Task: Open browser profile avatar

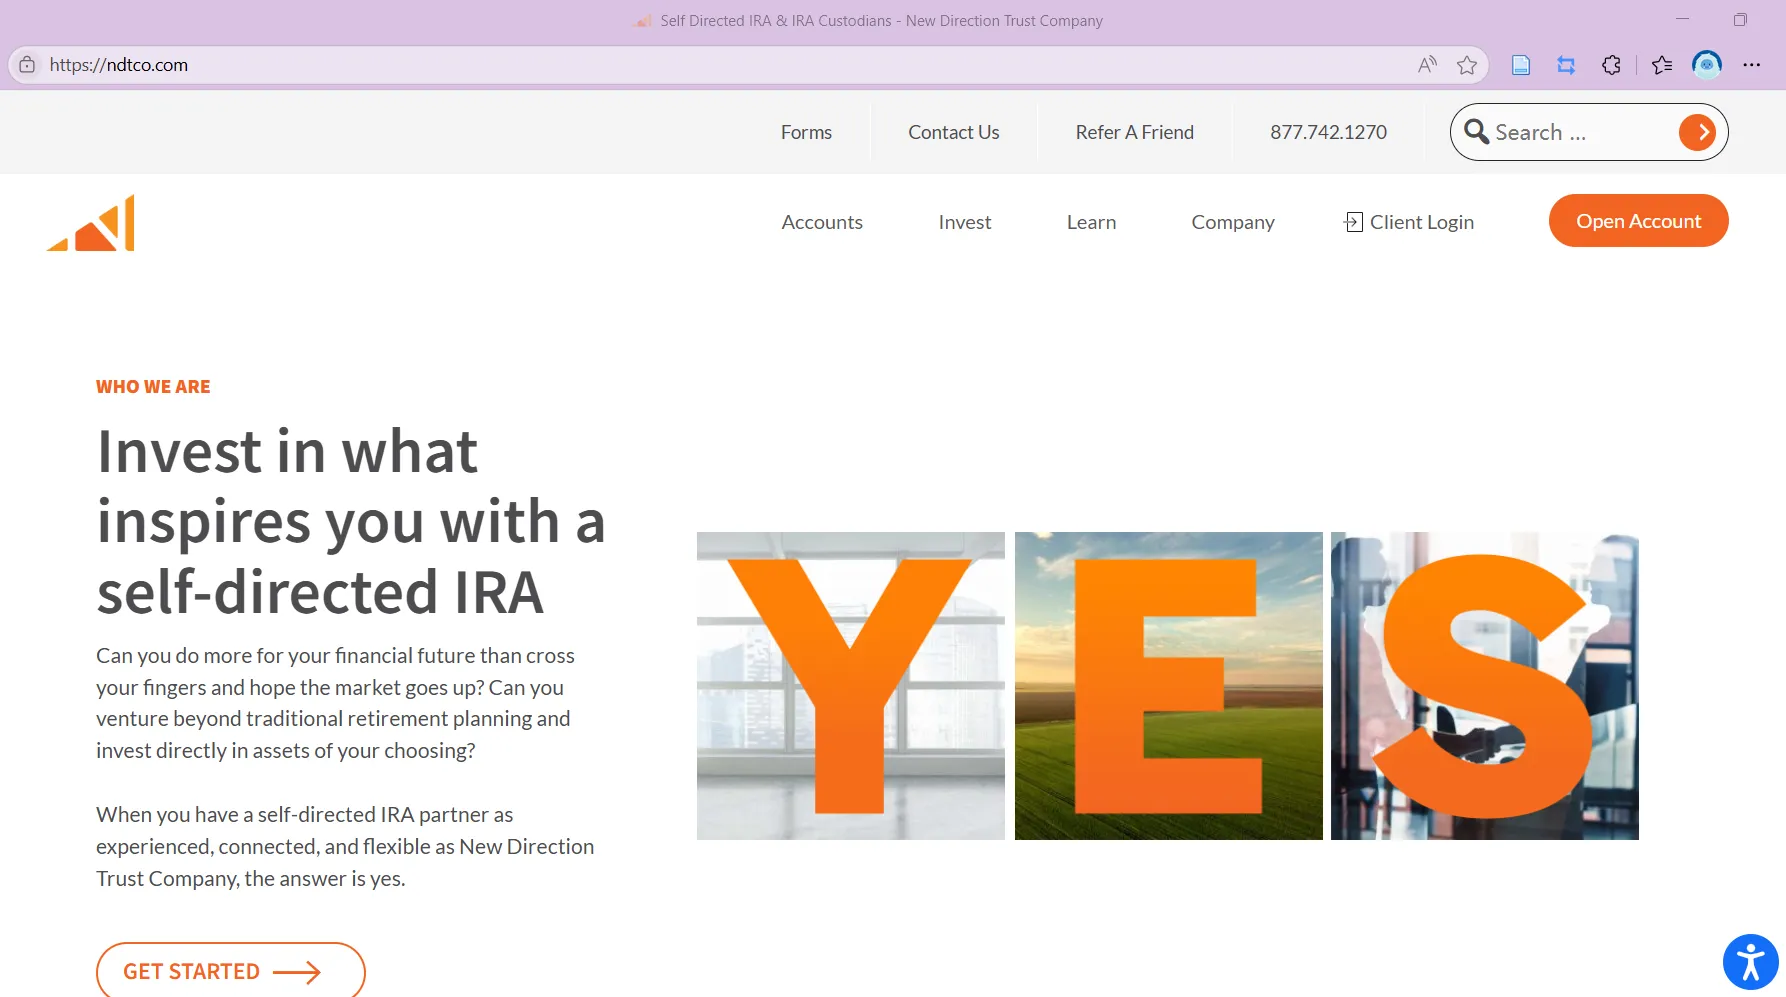Action: click(x=1707, y=65)
